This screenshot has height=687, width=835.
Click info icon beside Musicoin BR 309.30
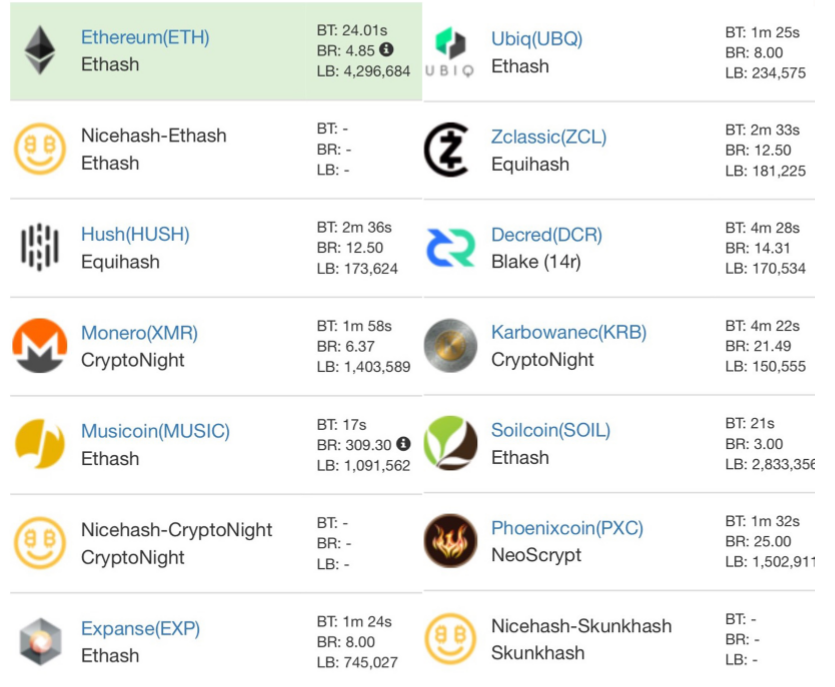click(403, 443)
